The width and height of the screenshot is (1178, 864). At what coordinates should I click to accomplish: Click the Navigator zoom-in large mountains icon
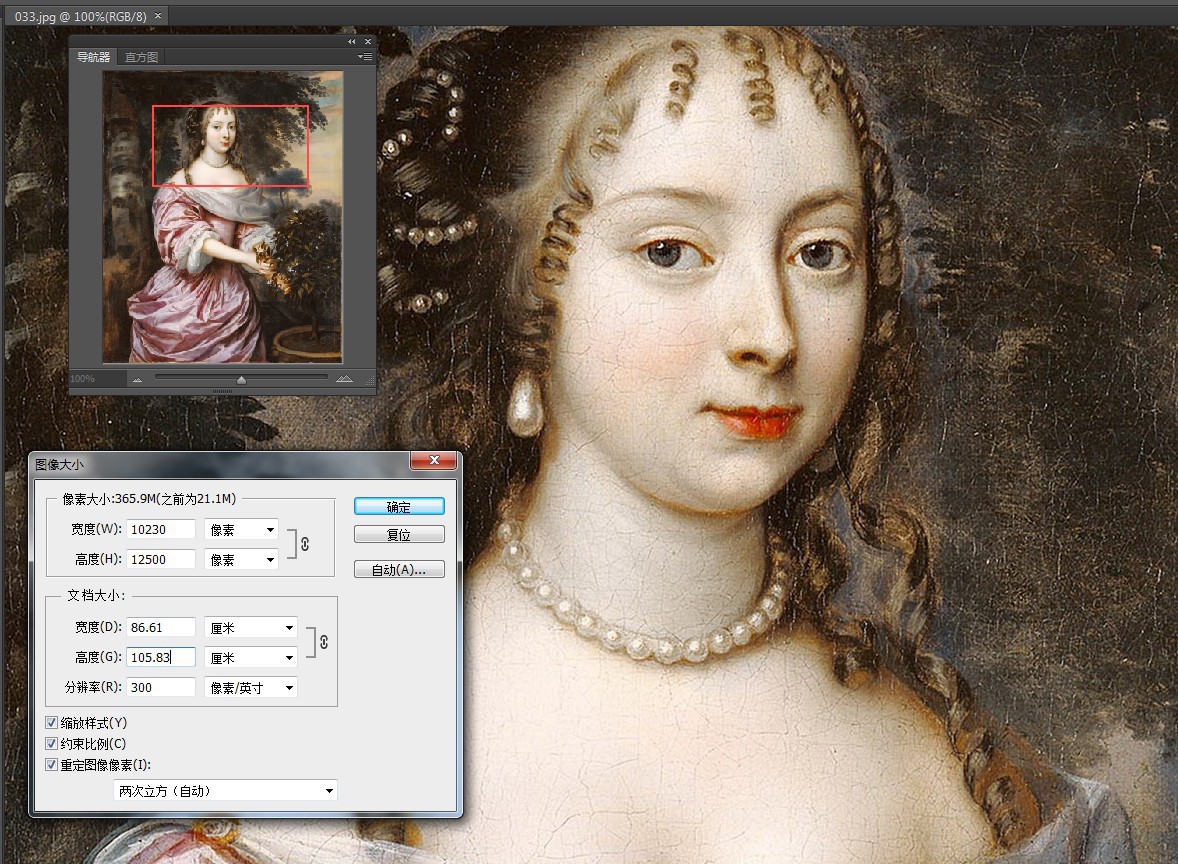(x=344, y=379)
